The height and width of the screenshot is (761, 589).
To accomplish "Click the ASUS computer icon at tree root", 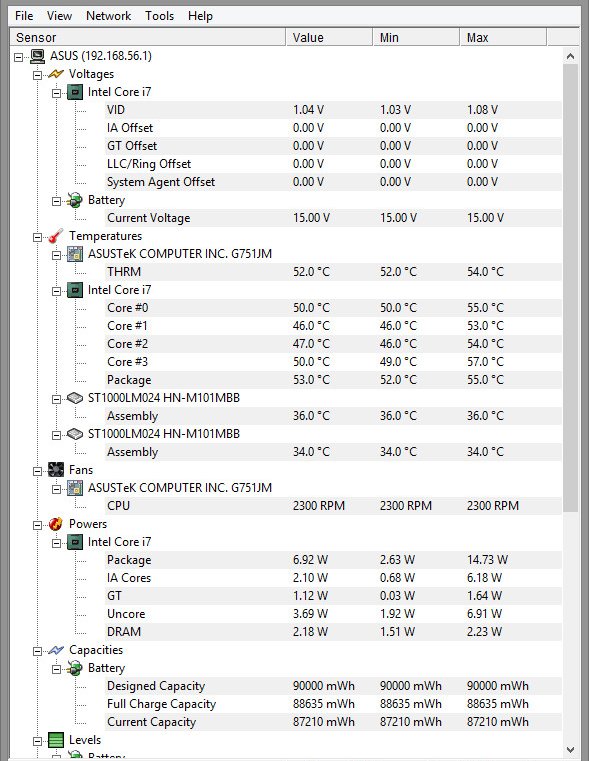I will click(37, 56).
